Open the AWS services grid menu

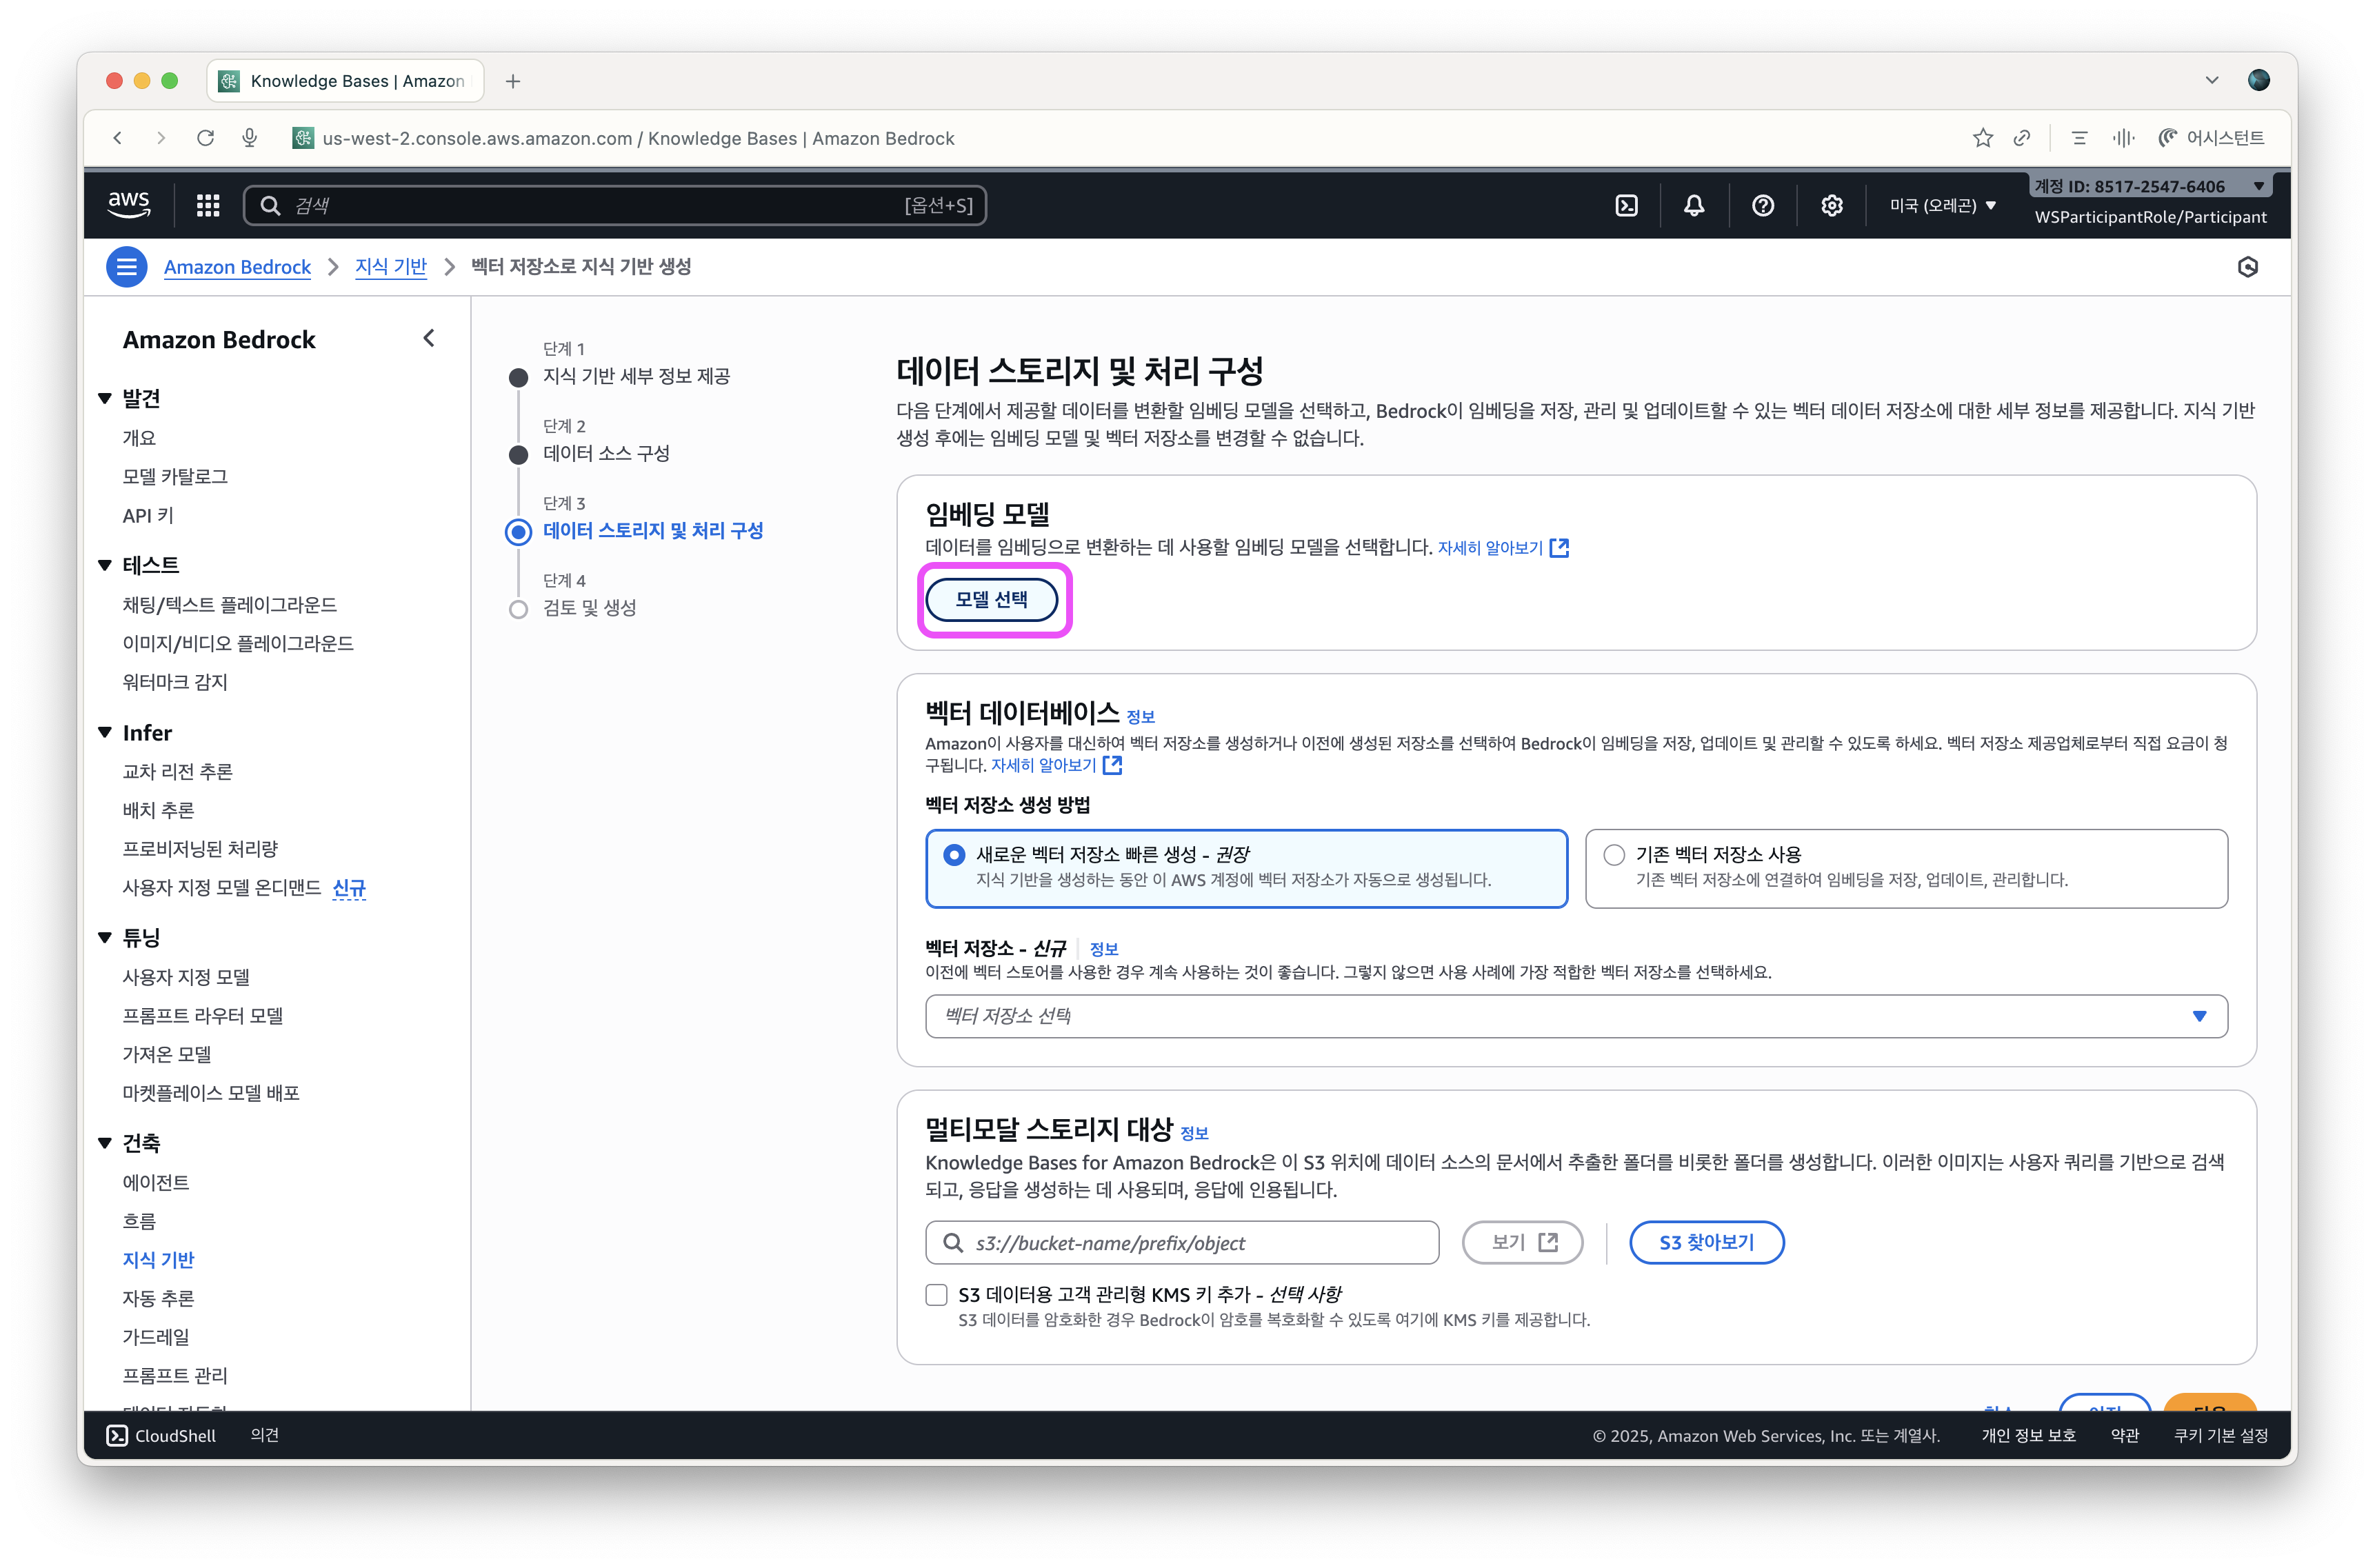click(x=208, y=205)
